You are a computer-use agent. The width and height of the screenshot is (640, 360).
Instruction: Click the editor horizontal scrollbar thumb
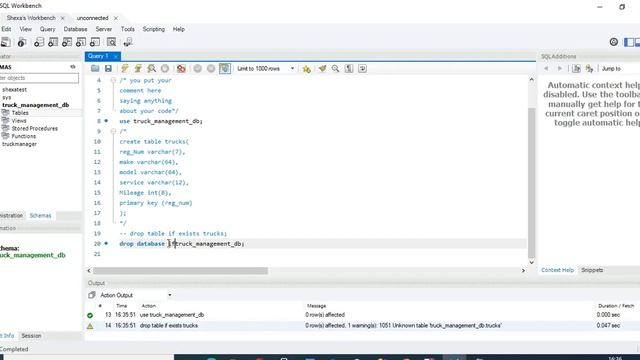coord(180,271)
